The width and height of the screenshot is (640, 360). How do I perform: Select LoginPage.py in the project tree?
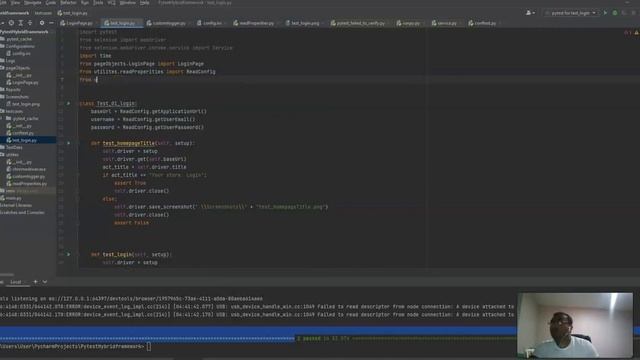[22, 82]
